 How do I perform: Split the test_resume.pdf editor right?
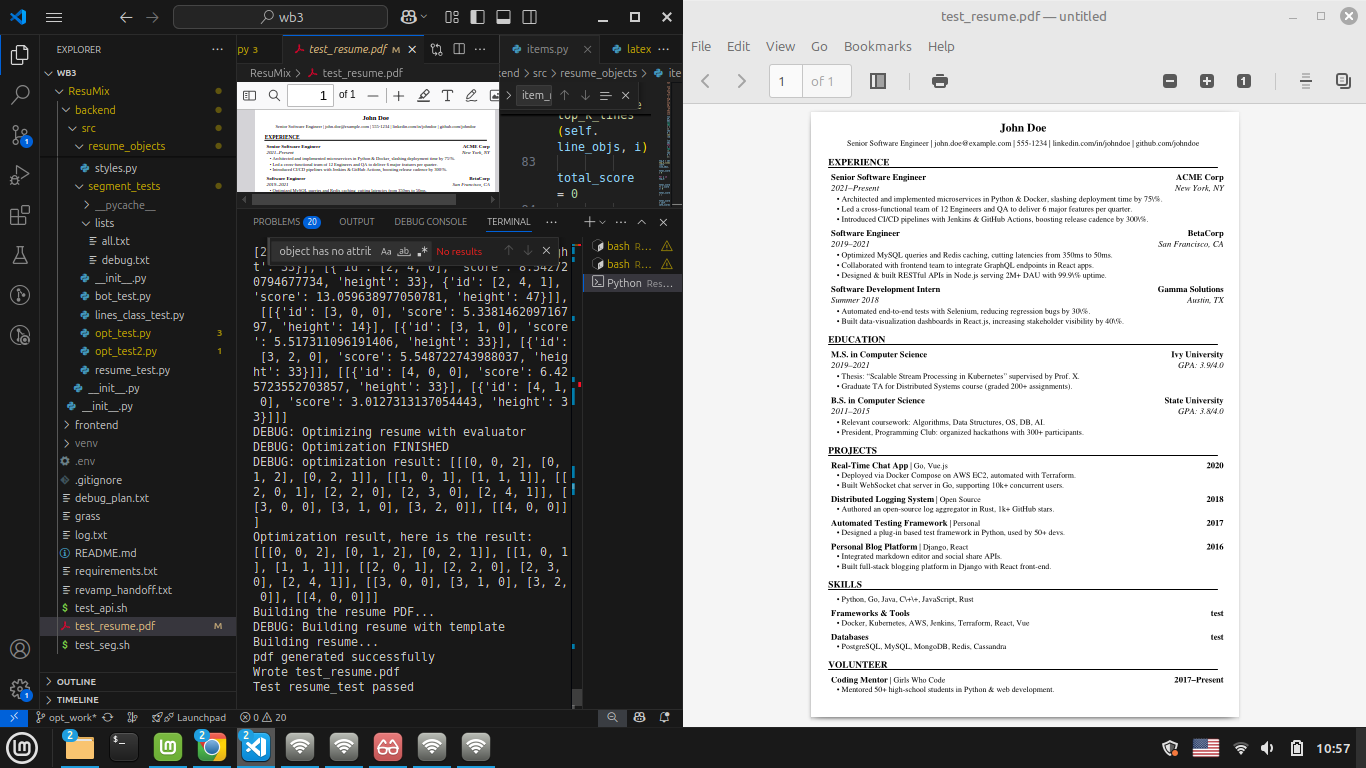pyautogui.click(x=460, y=49)
